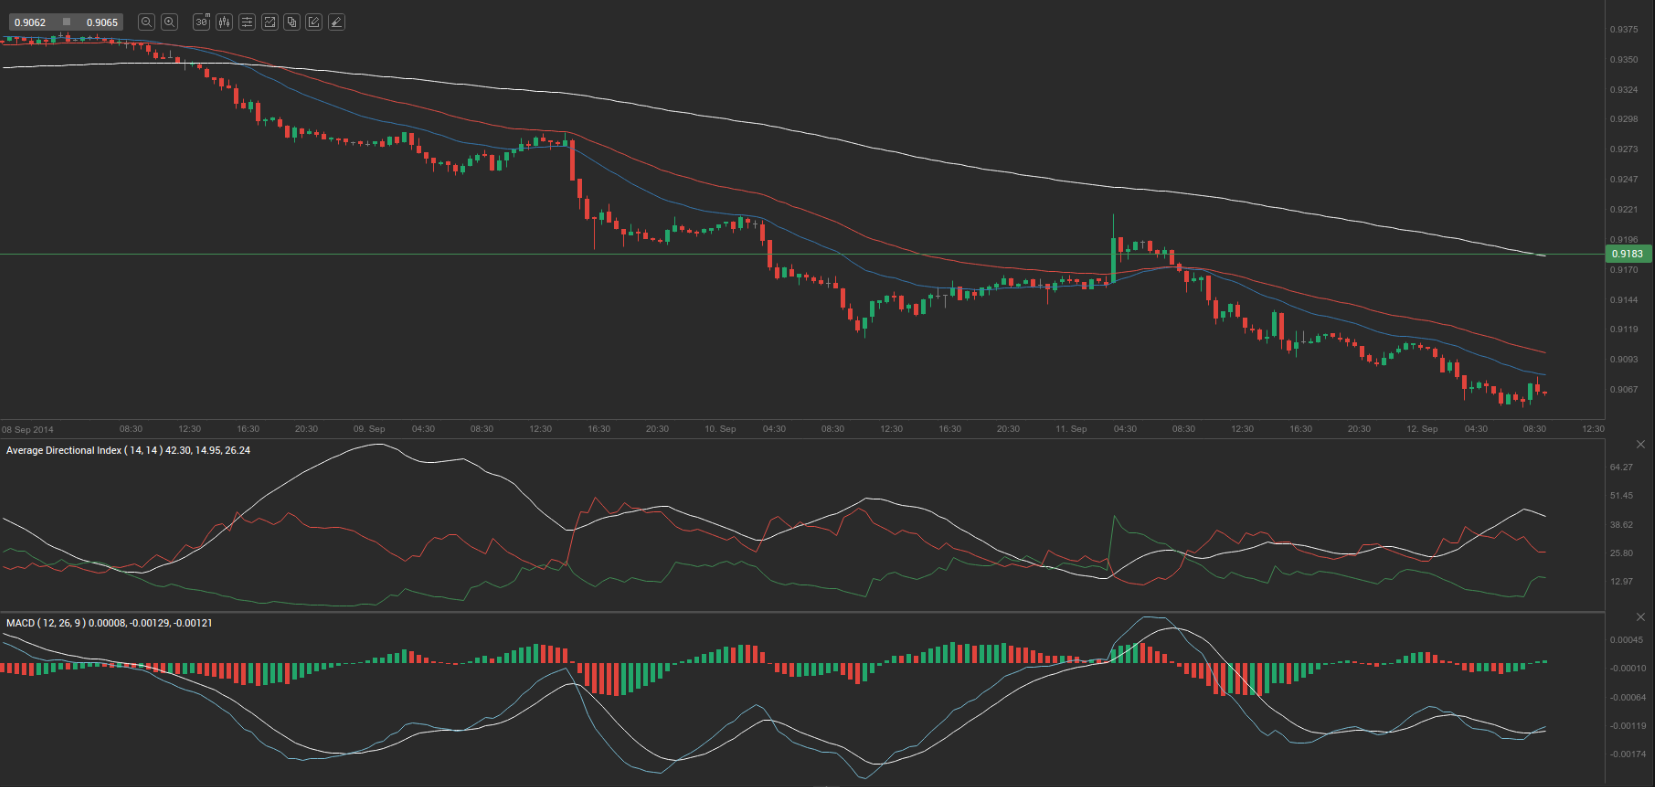
Task: Click the 0.9065 ask price
Action: (102, 22)
